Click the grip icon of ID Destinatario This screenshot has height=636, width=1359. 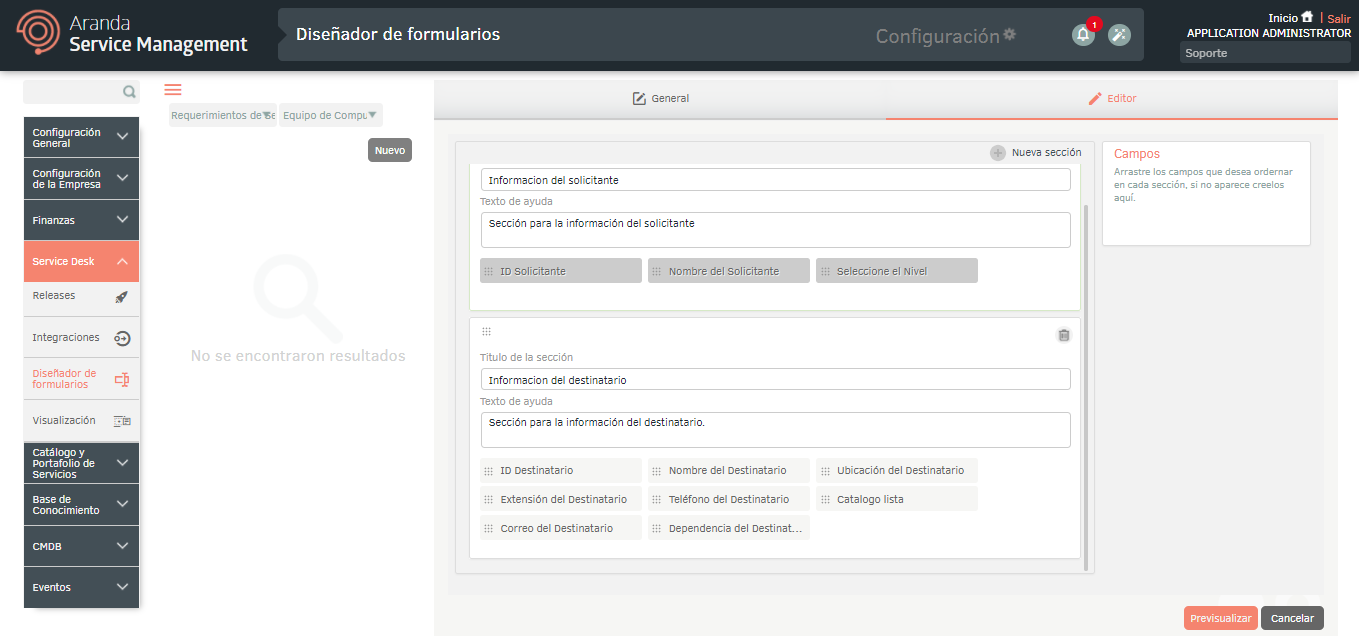click(x=488, y=470)
